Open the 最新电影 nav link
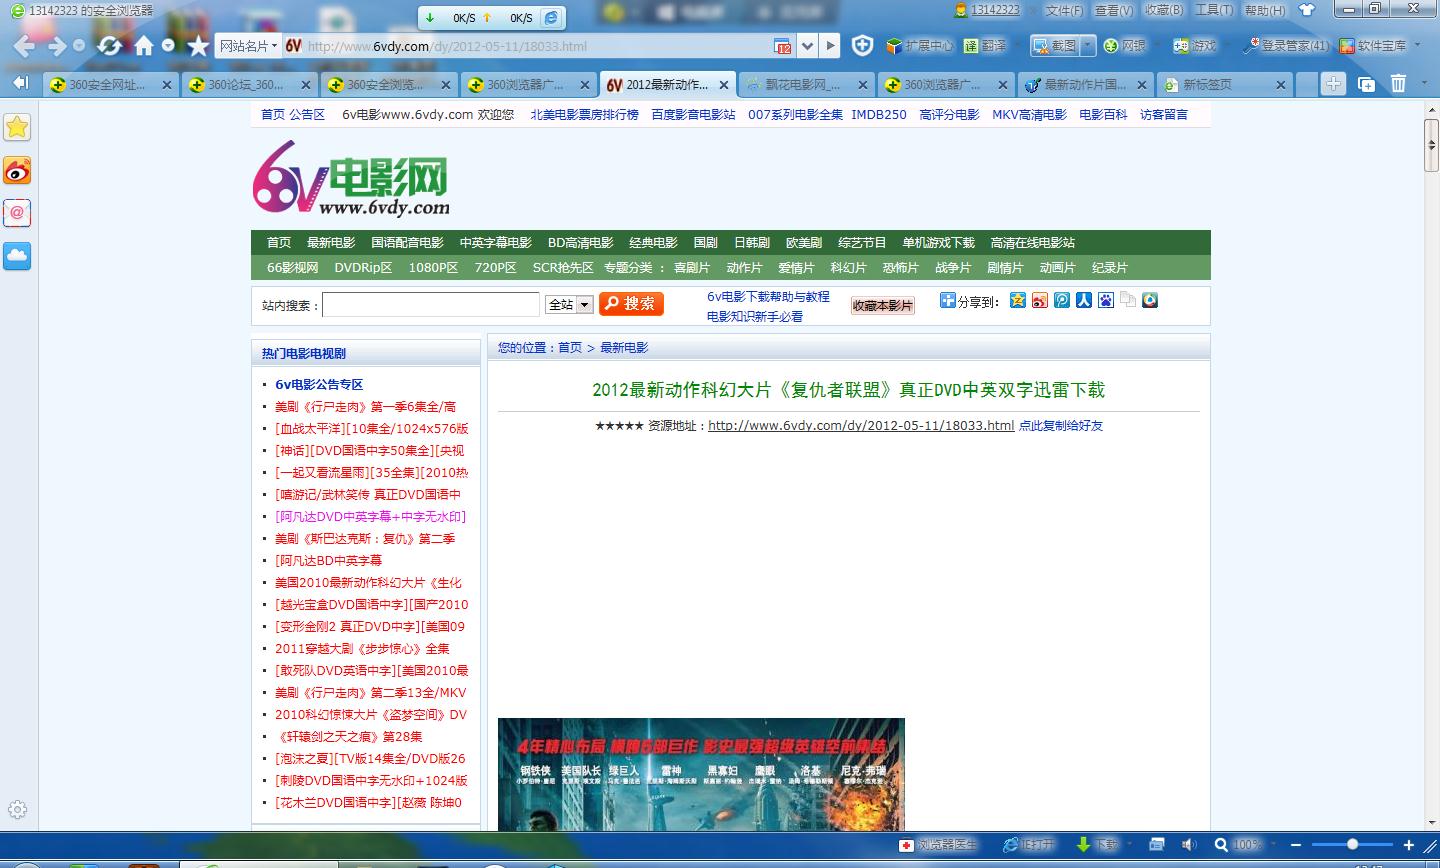Image resolution: width=1440 pixels, height=868 pixels. tap(331, 243)
